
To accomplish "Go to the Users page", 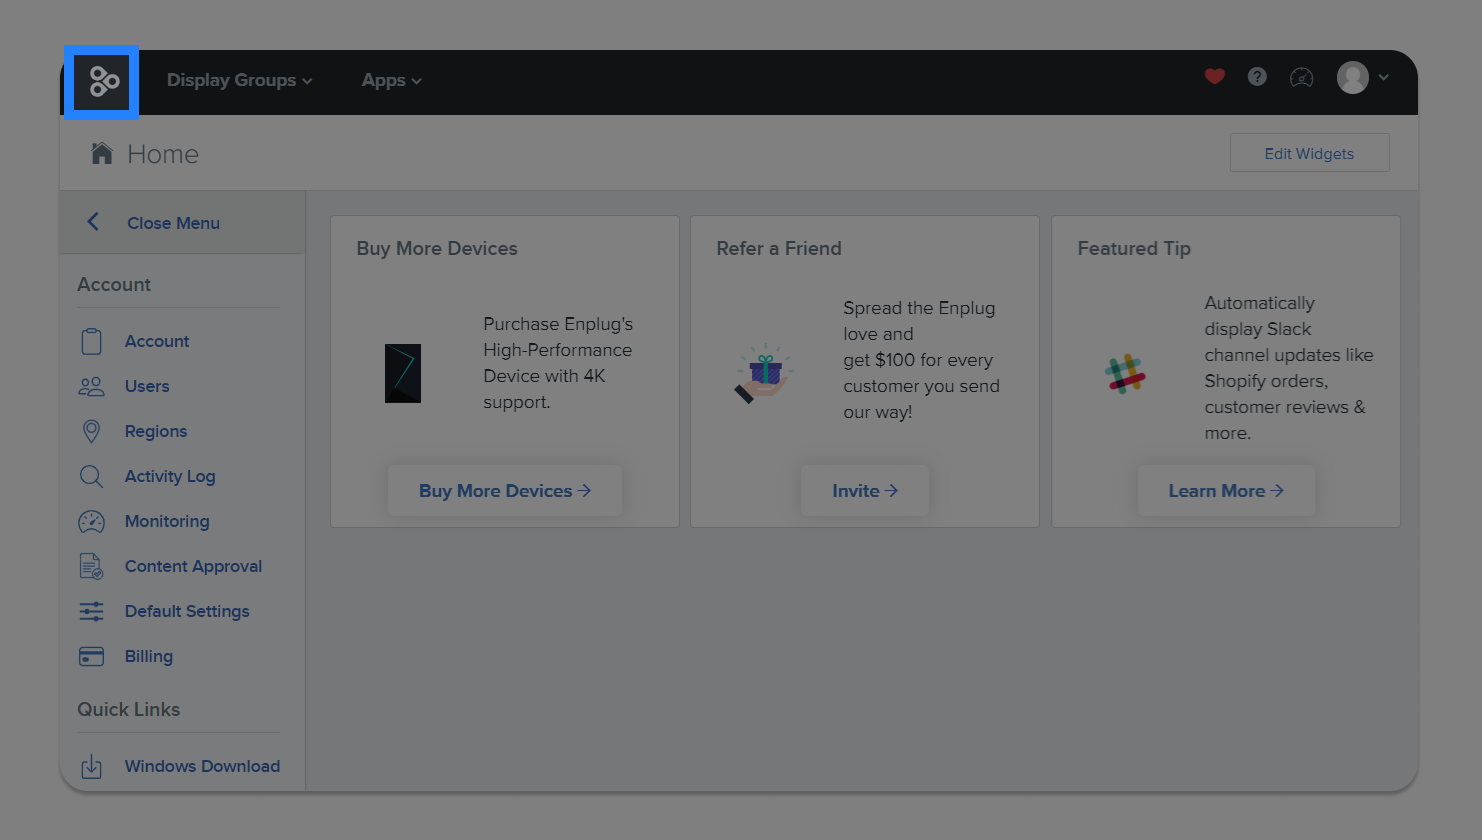I will (x=147, y=386).
